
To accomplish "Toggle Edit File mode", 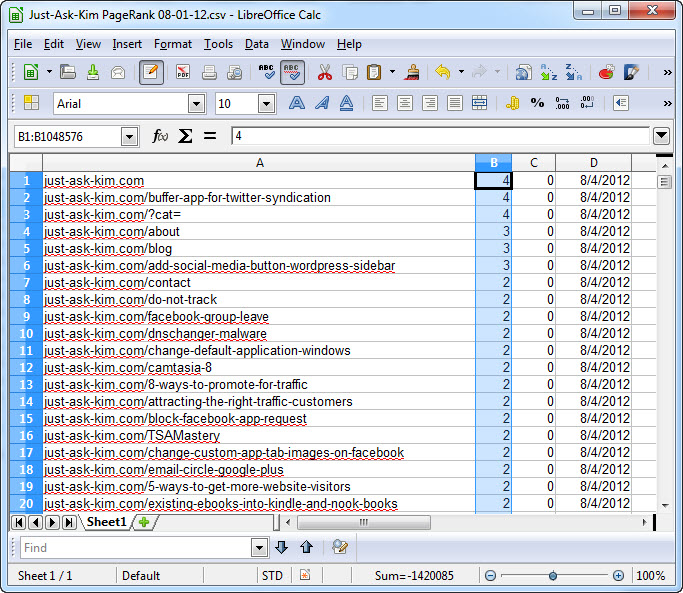I will [152, 72].
